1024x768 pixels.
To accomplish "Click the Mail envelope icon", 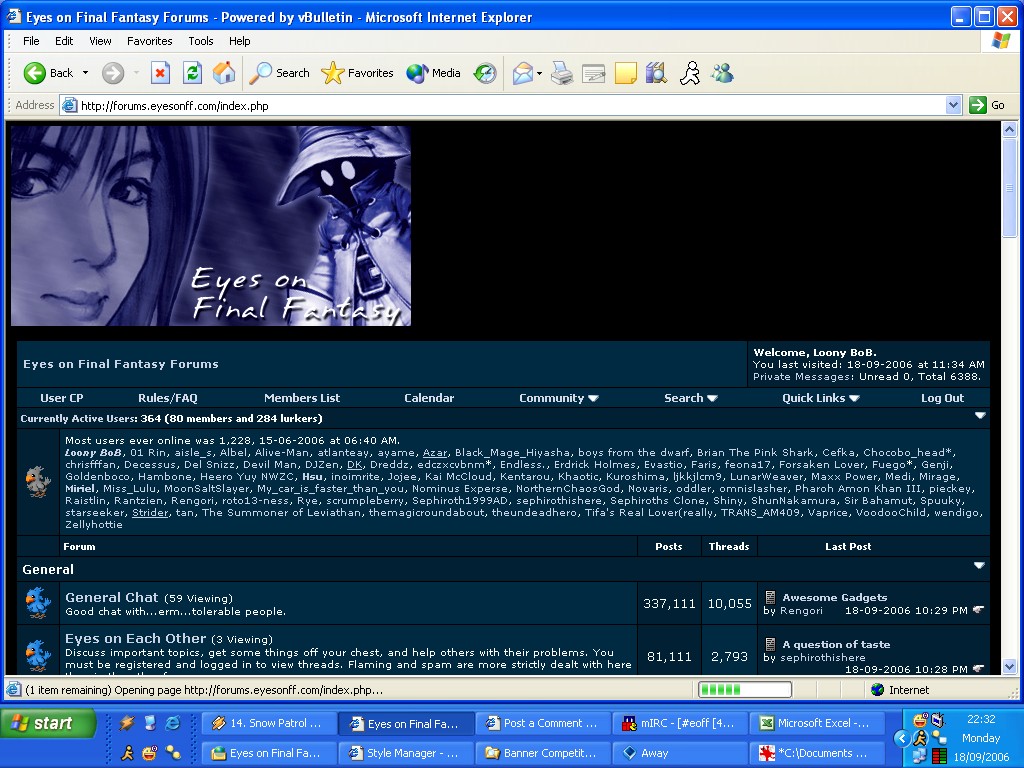I will point(522,73).
